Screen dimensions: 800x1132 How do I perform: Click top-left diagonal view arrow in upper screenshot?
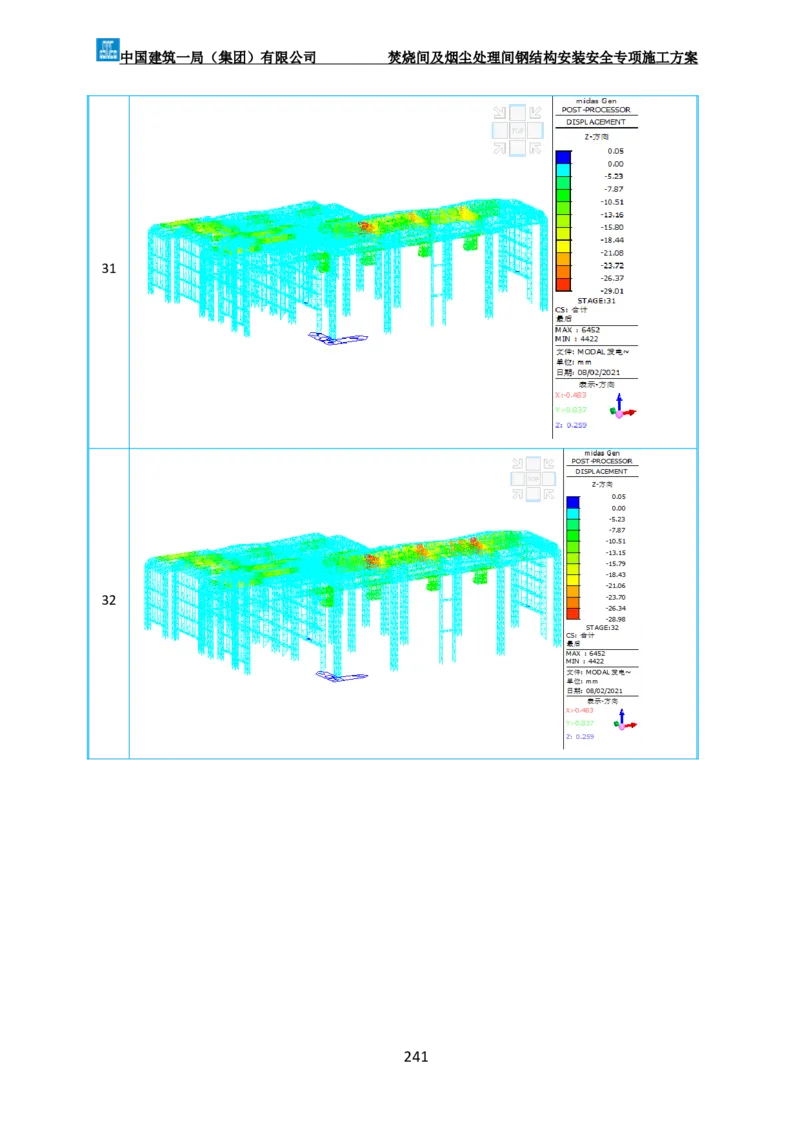point(500,114)
